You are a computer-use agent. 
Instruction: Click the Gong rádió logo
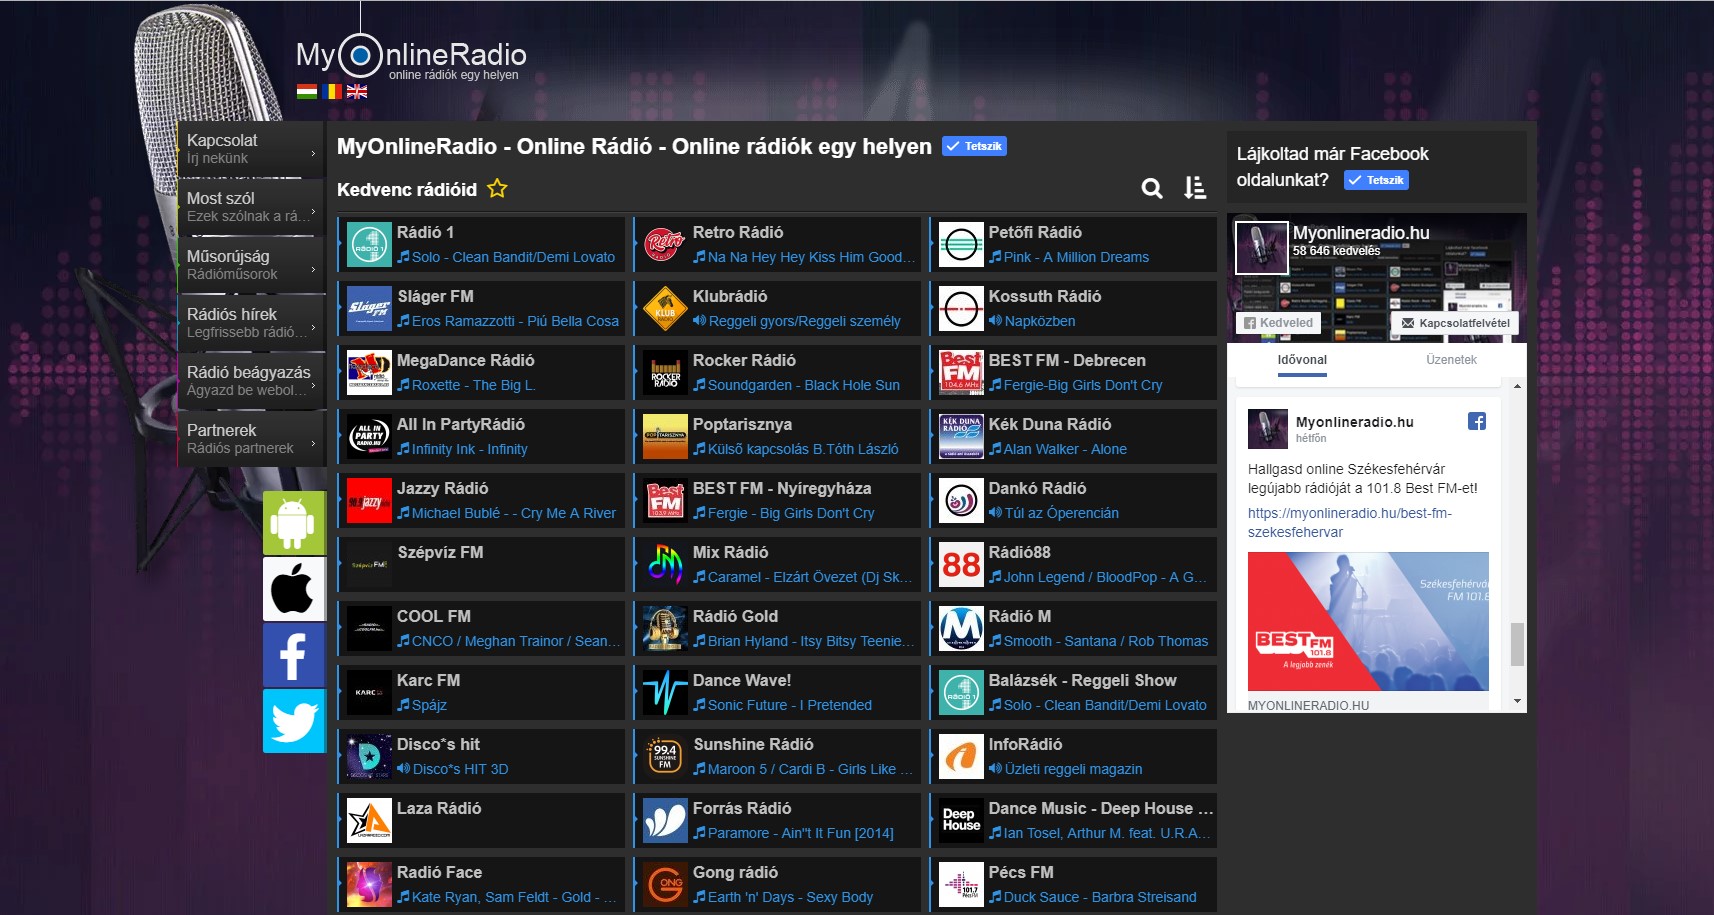click(665, 885)
